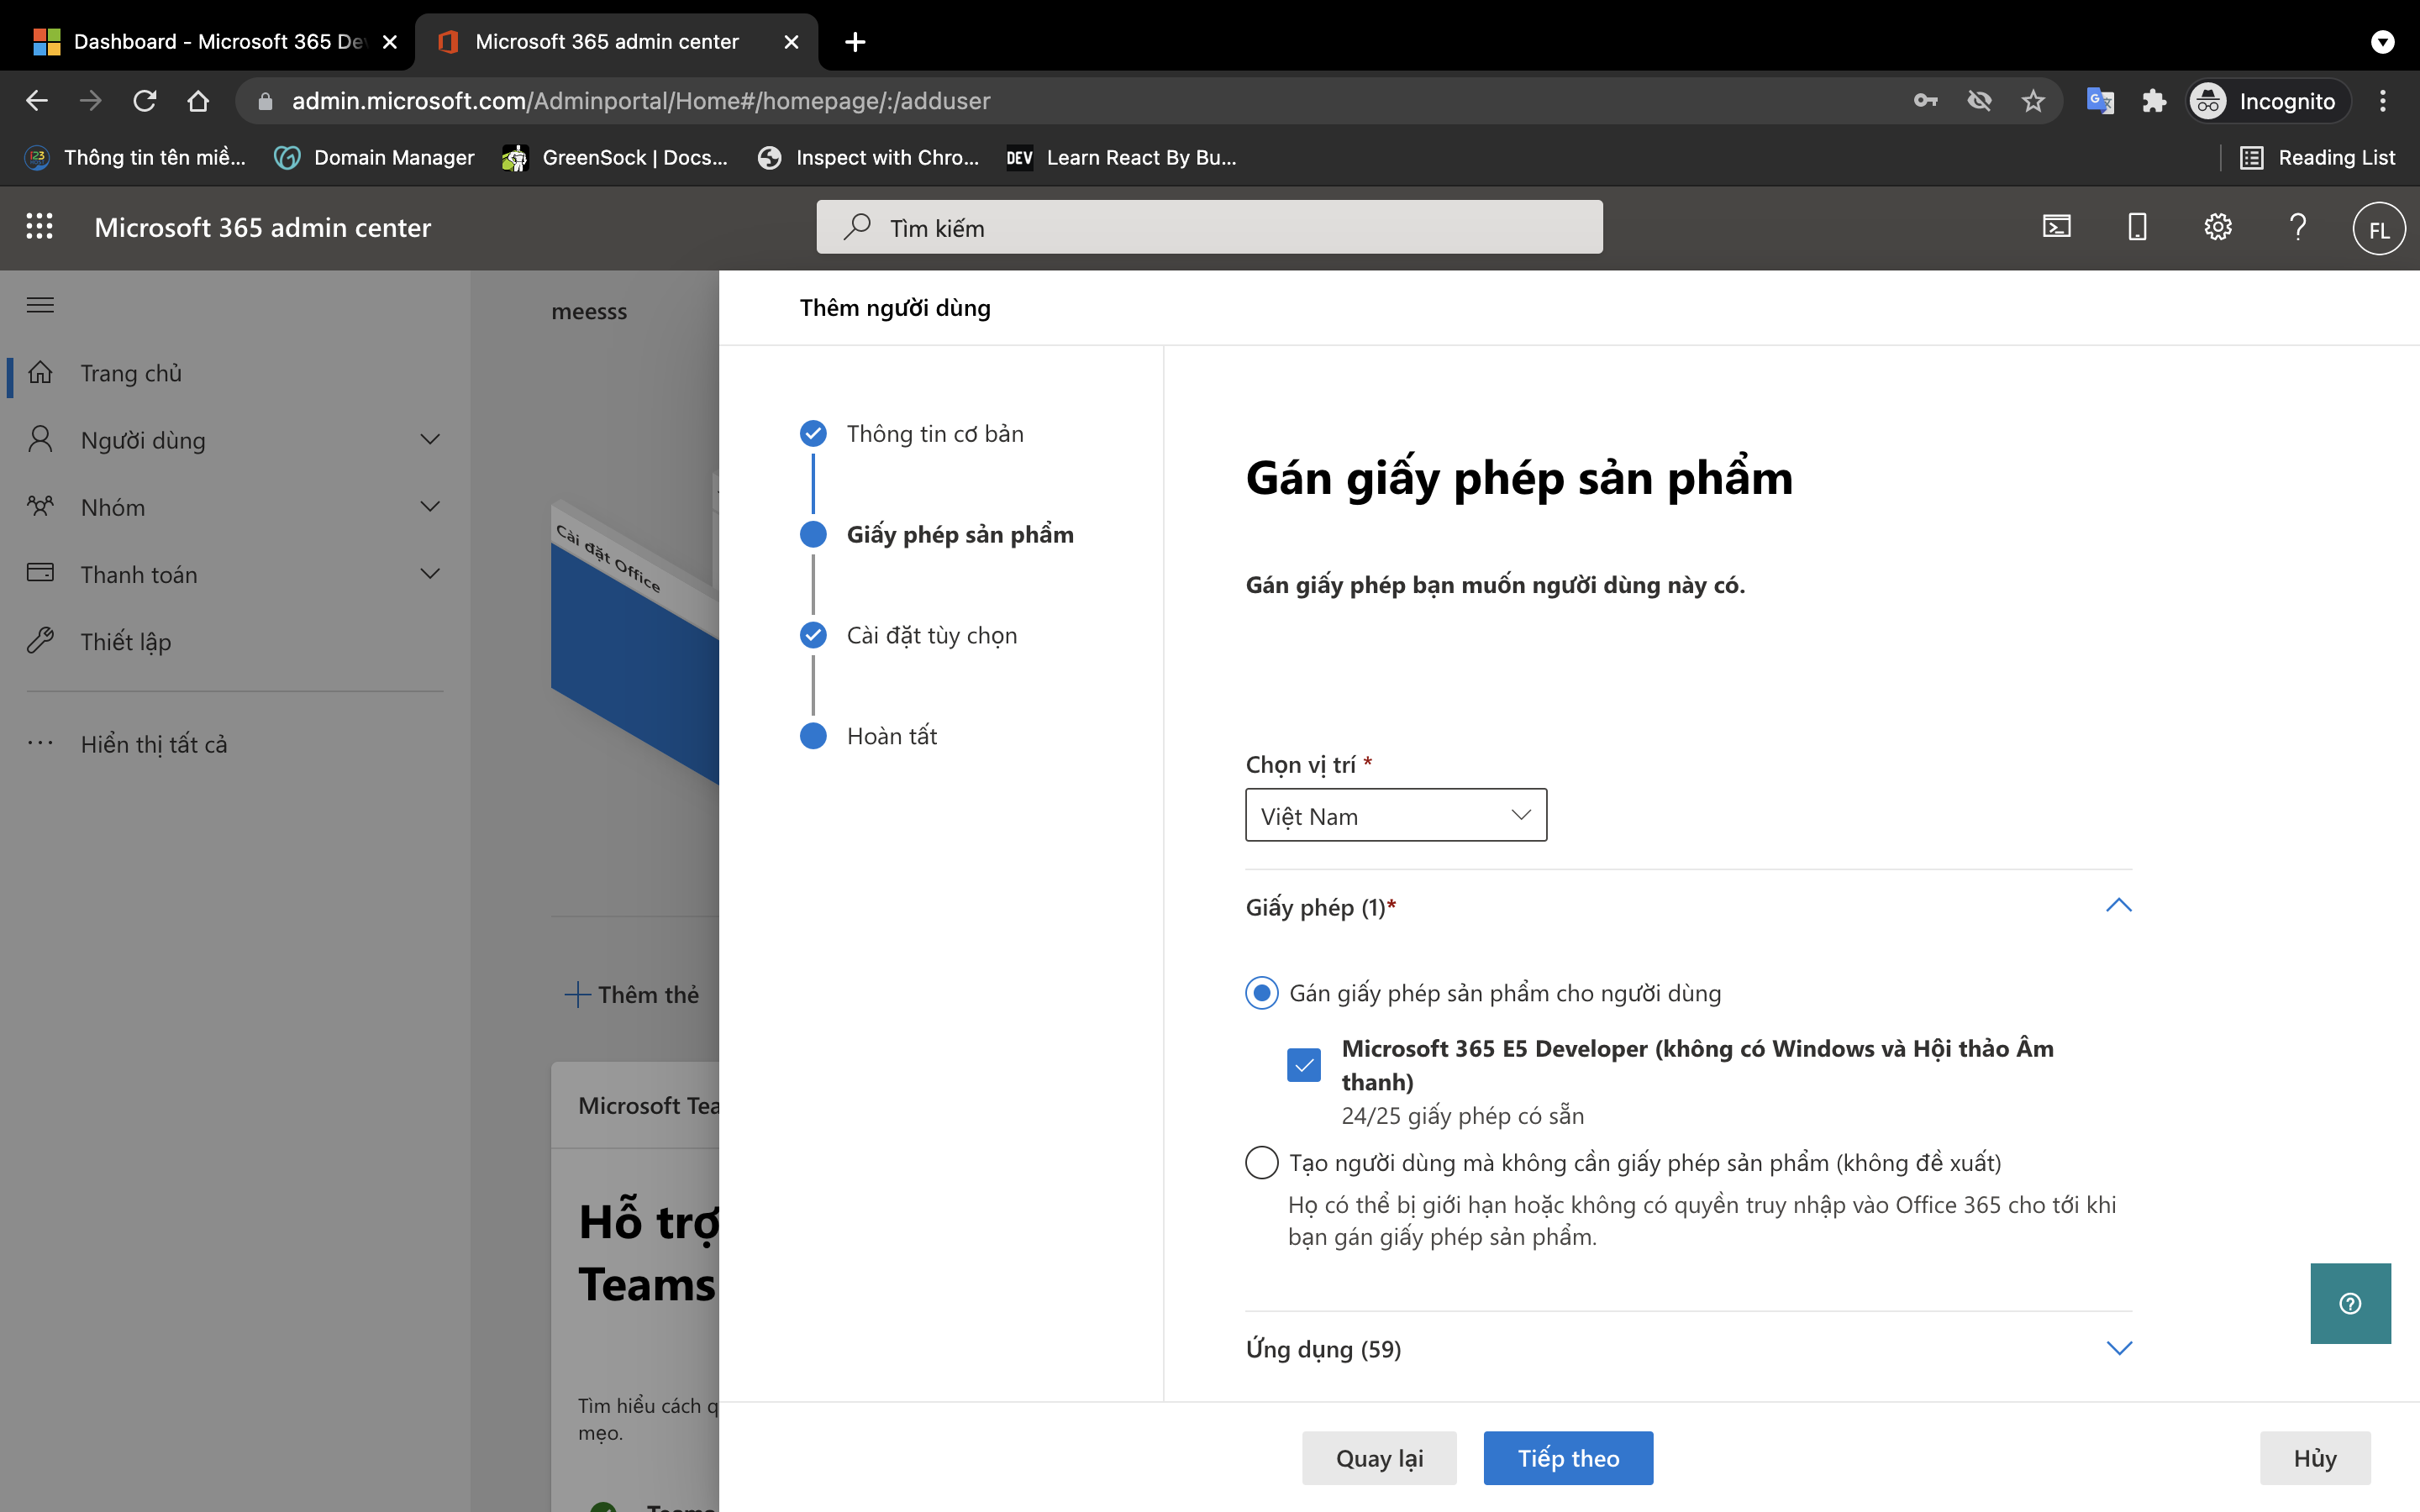Click the Quay lại button
The image size is (2420, 1512).
1379,1458
